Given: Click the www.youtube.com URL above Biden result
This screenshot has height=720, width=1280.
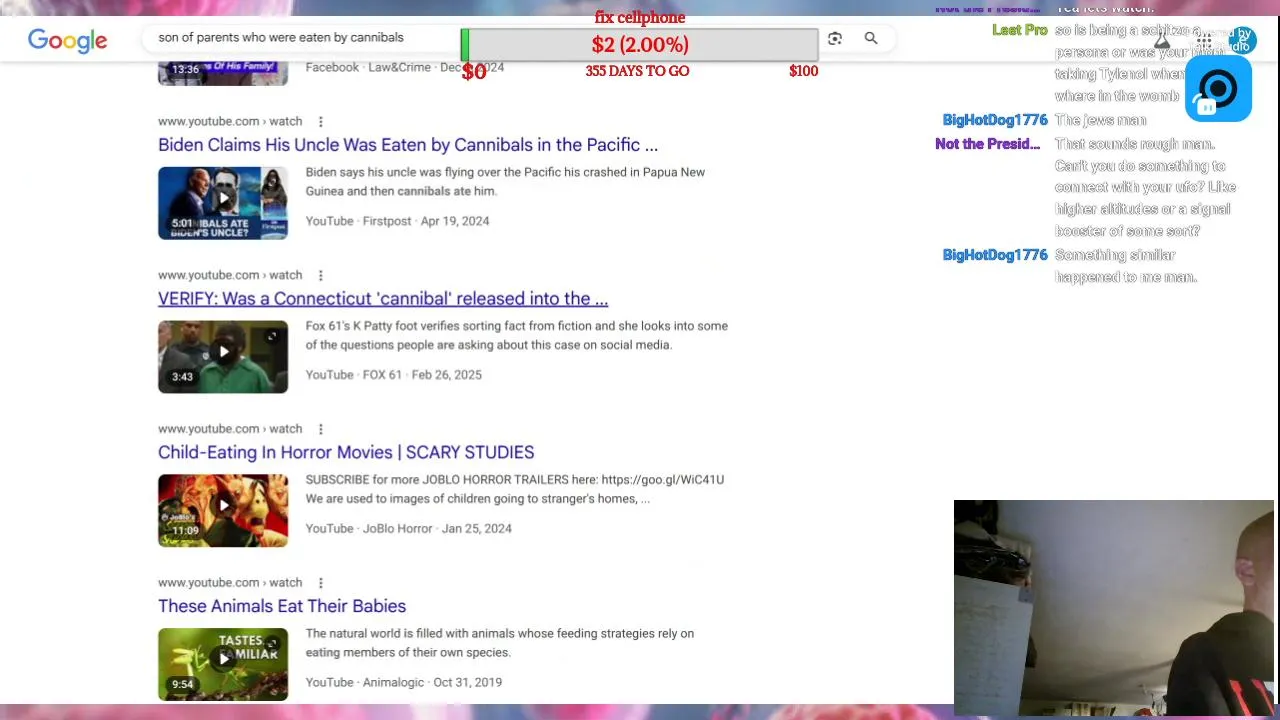Looking at the screenshot, I should pyautogui.click(x=230, y=121).
